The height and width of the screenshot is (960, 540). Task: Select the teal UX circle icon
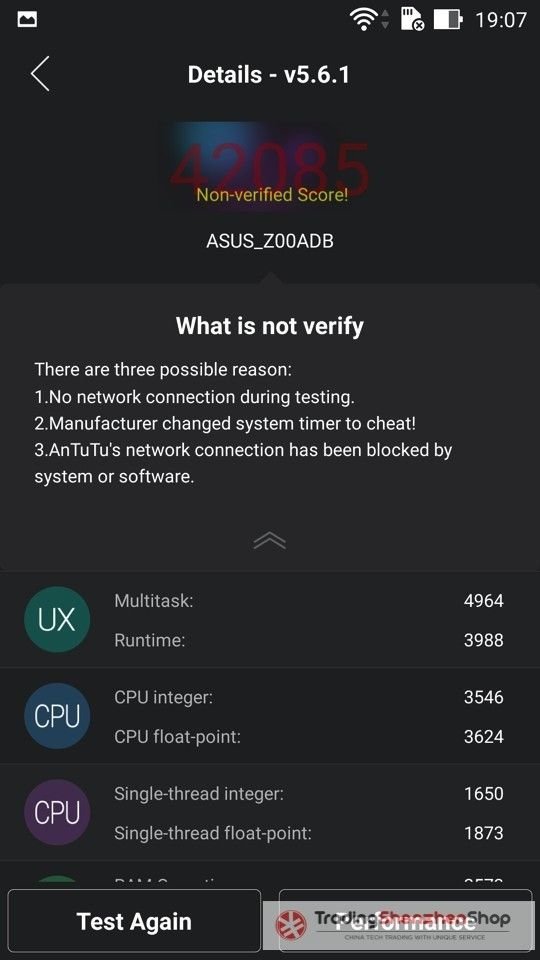[x=57, y=620]
